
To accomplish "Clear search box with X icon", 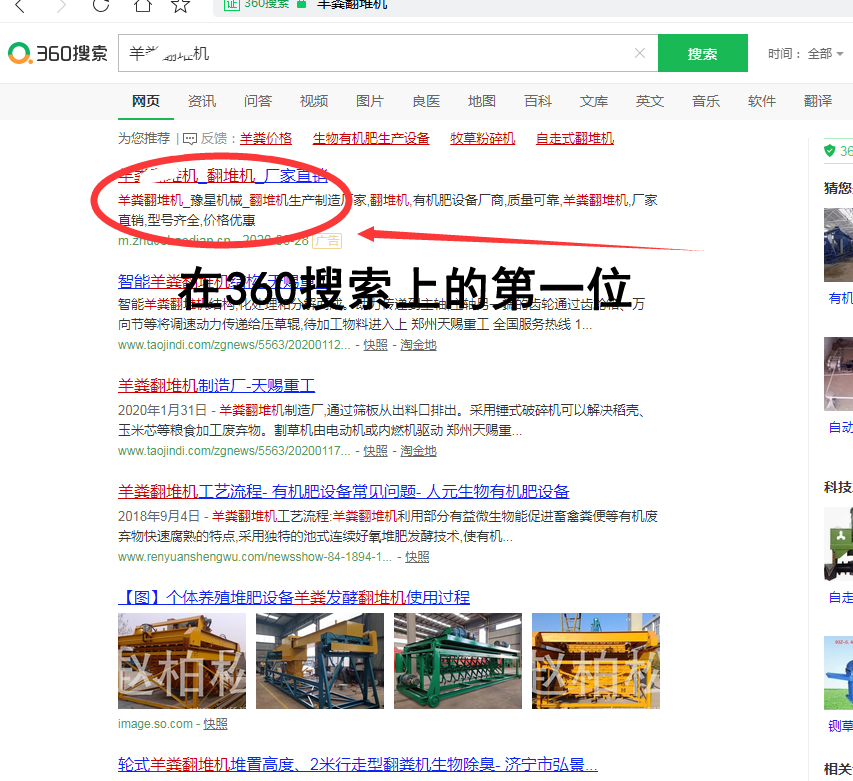I will point(640,53).
